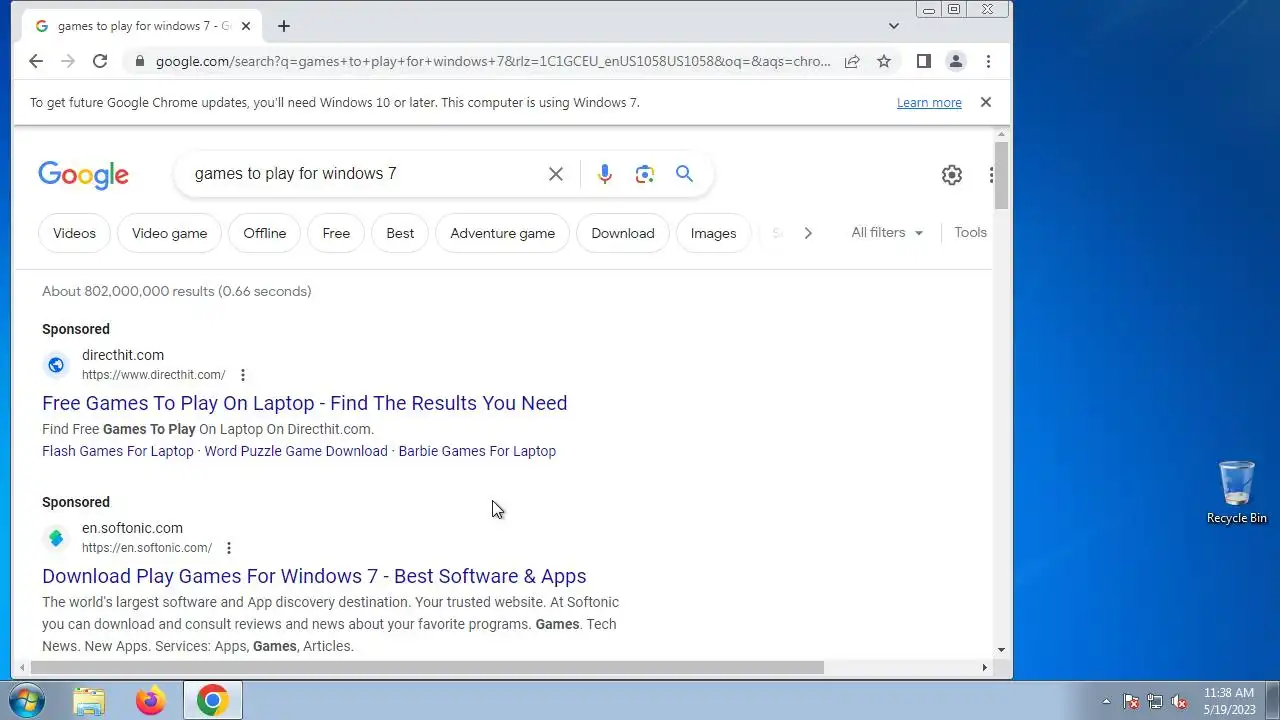Go back to the previous page
Image resolution: width=1280 pixels, height=720 pixels.
click(x=36, y=61)
